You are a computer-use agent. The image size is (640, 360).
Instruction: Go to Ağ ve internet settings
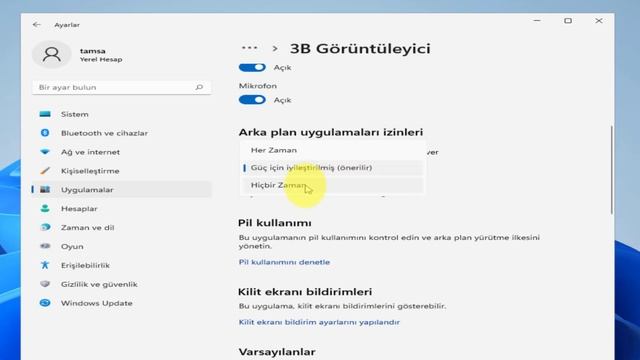[x=122, y=152]
